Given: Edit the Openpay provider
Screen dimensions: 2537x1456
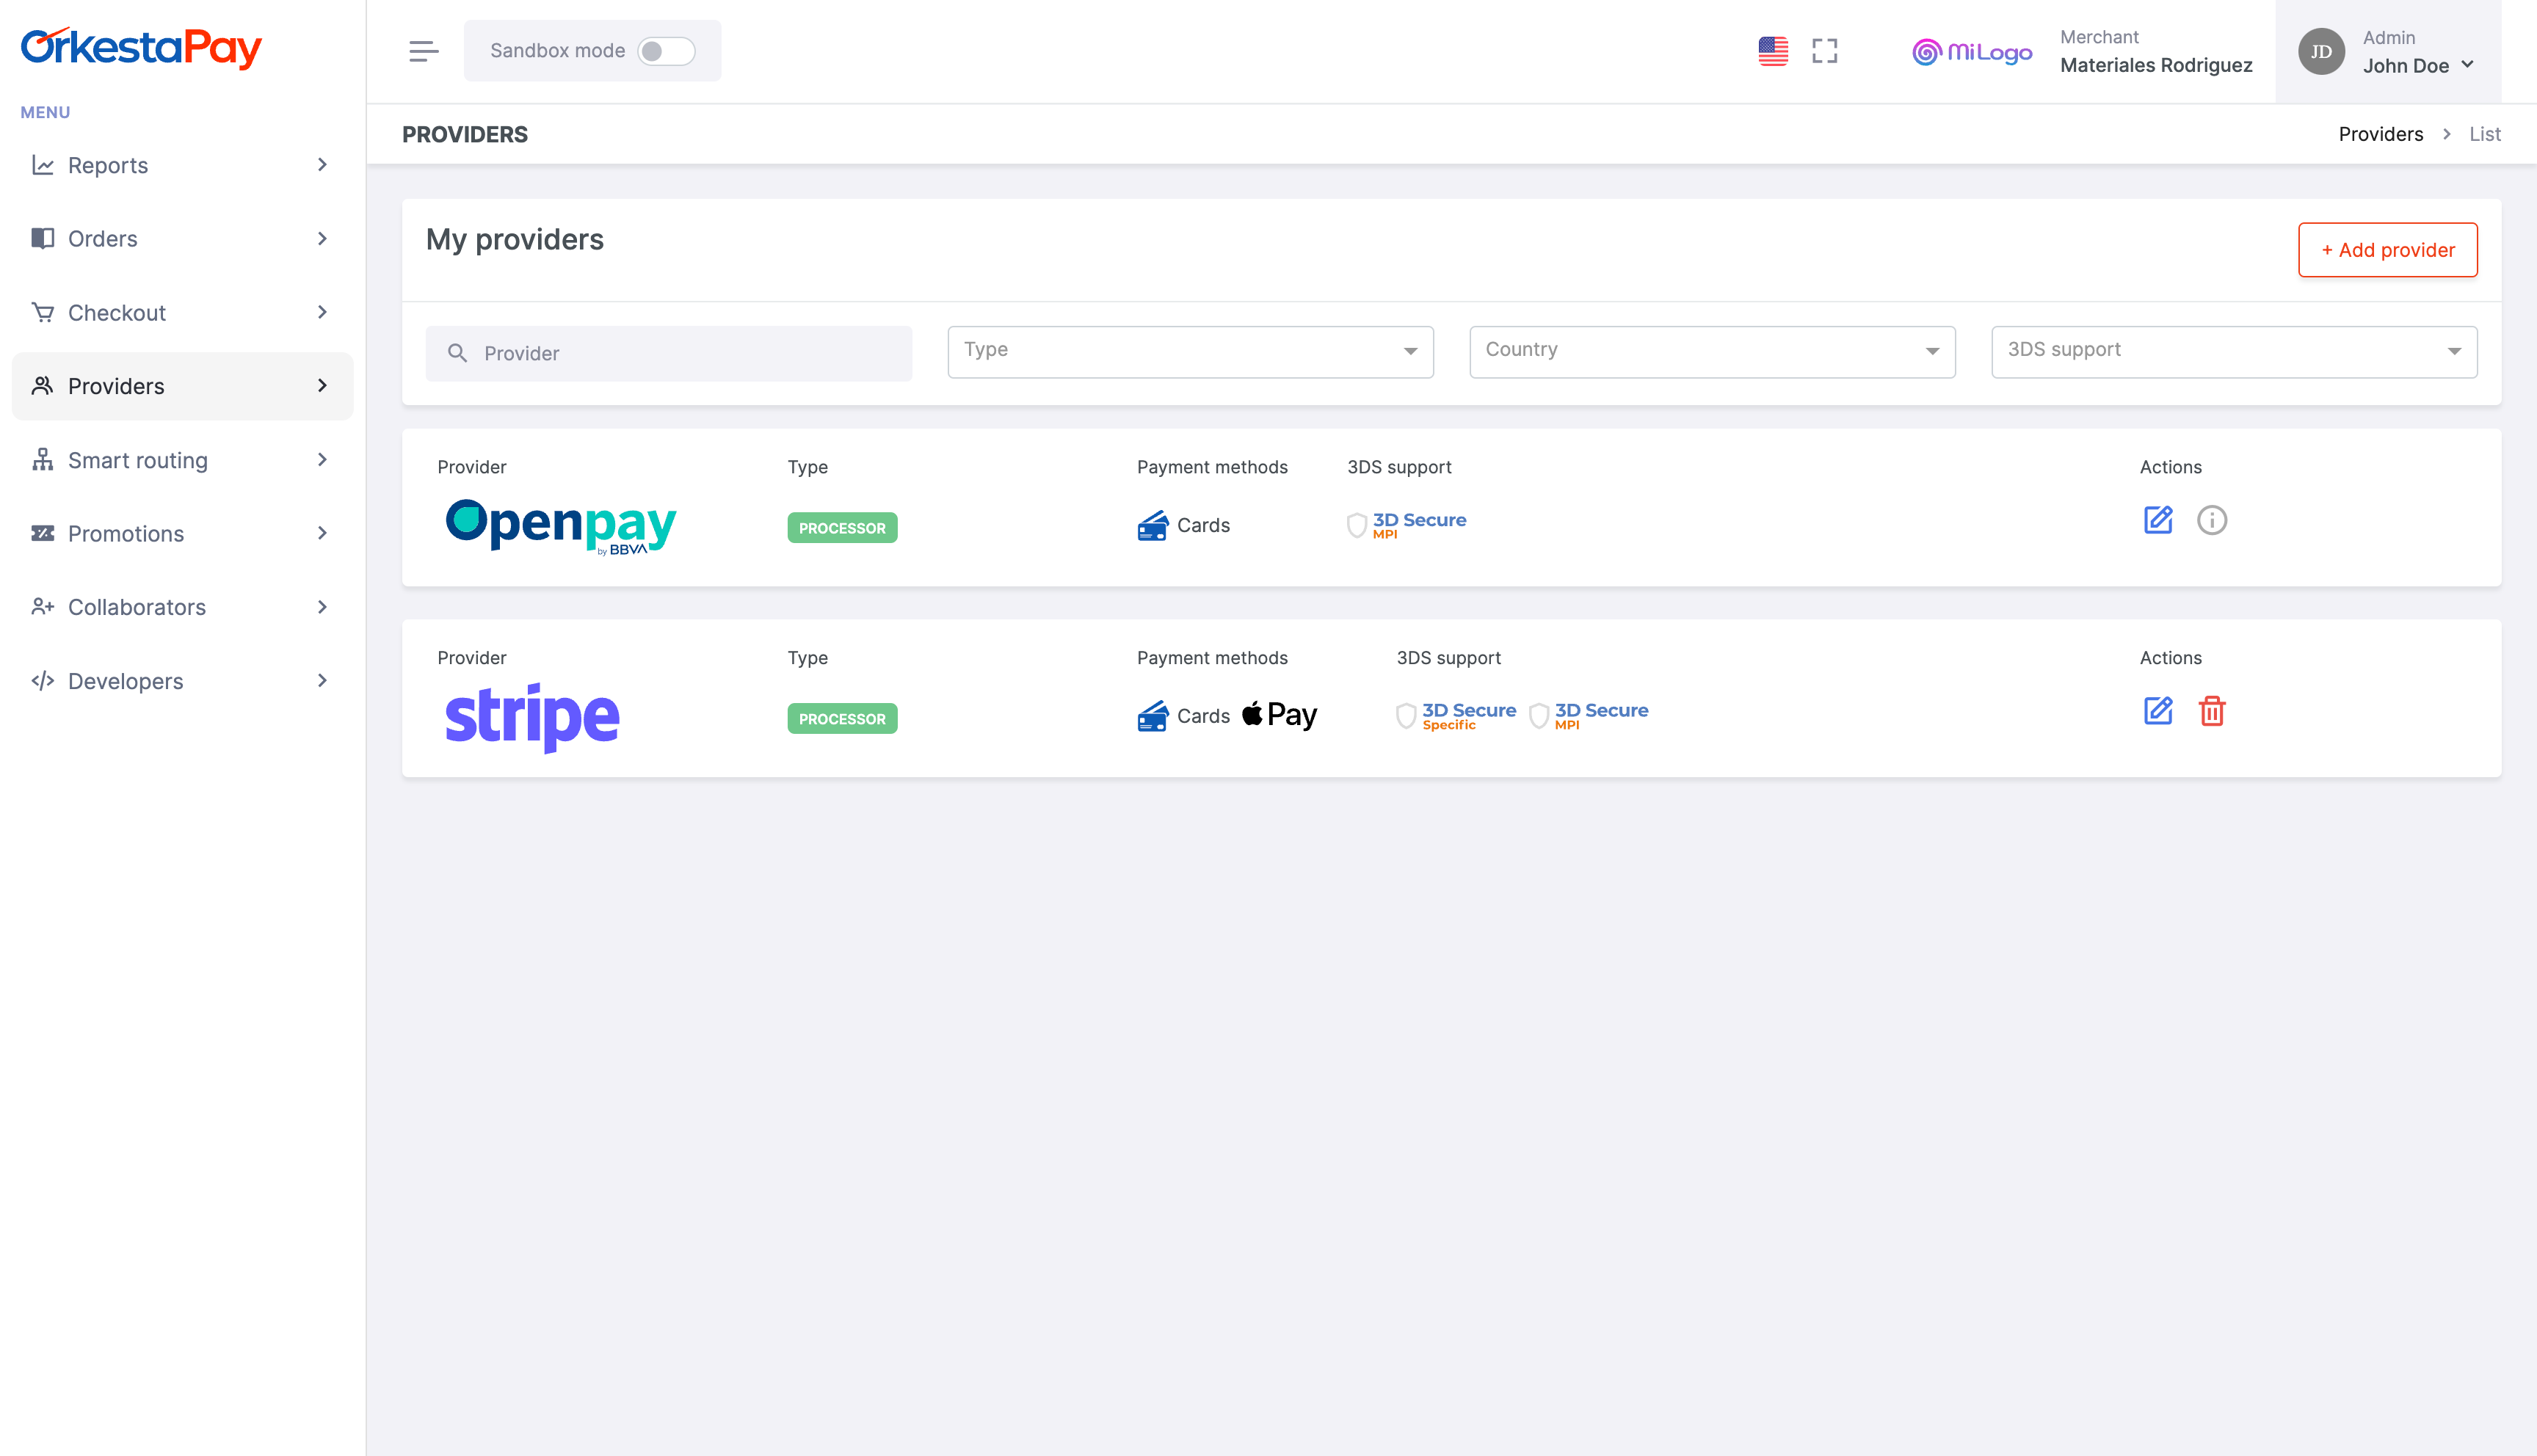Looking at the screenshot, I should click(x=2158, y=520).
